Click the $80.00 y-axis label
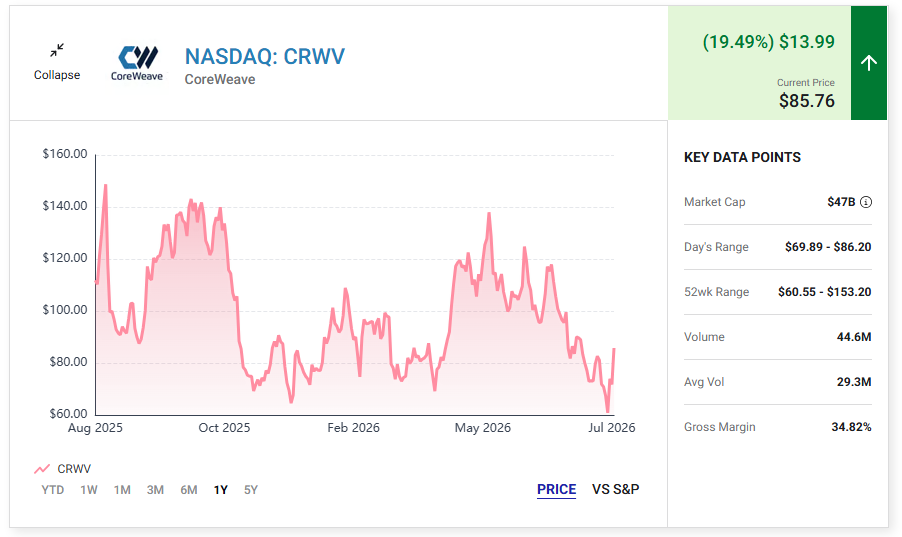The image size is (902, 537). pyautogui.click(x=68, y=361)
